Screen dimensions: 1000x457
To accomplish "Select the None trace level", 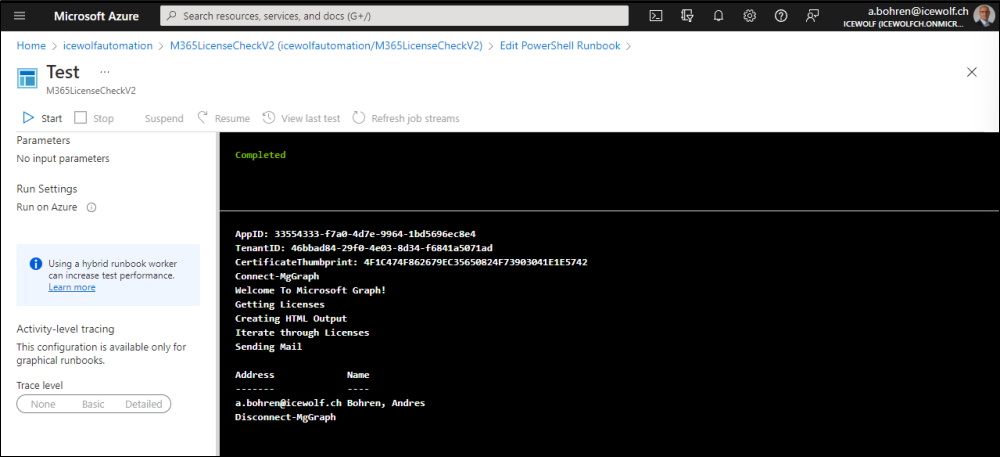I will click(x=43, y=404).
